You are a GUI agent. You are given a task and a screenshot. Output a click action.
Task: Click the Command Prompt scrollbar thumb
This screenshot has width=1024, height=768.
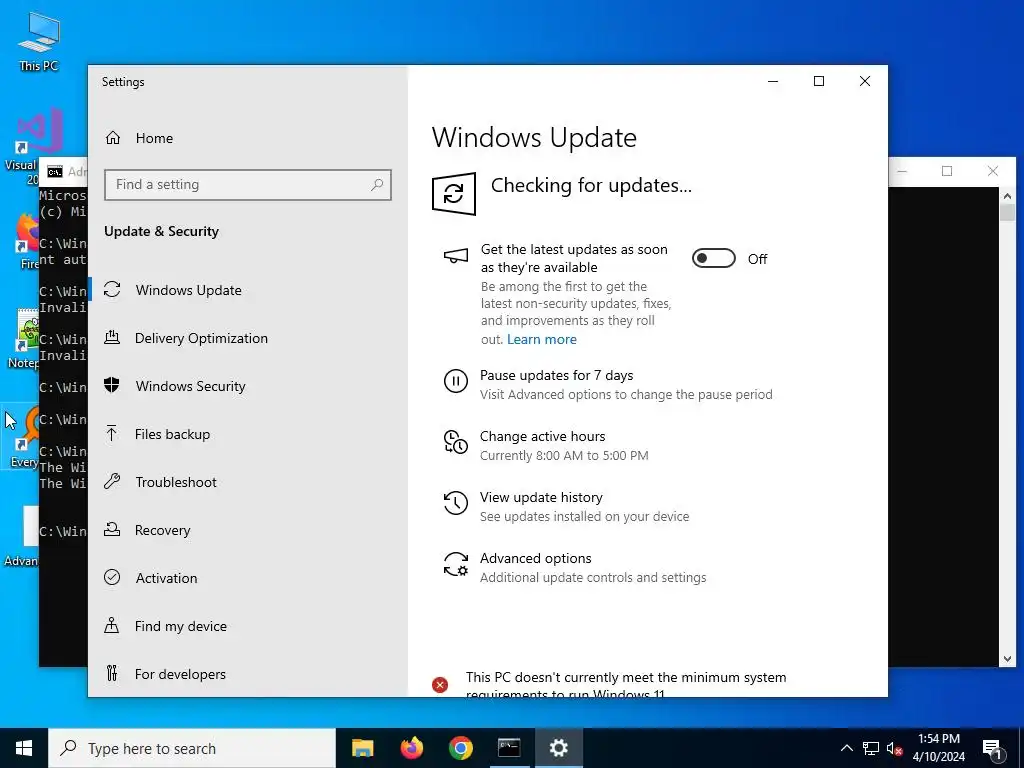pos(1007,212)
